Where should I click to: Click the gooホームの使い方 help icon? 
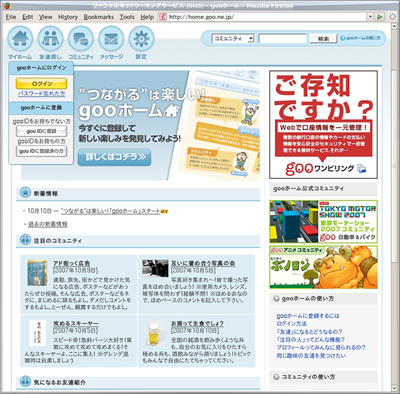342,38
